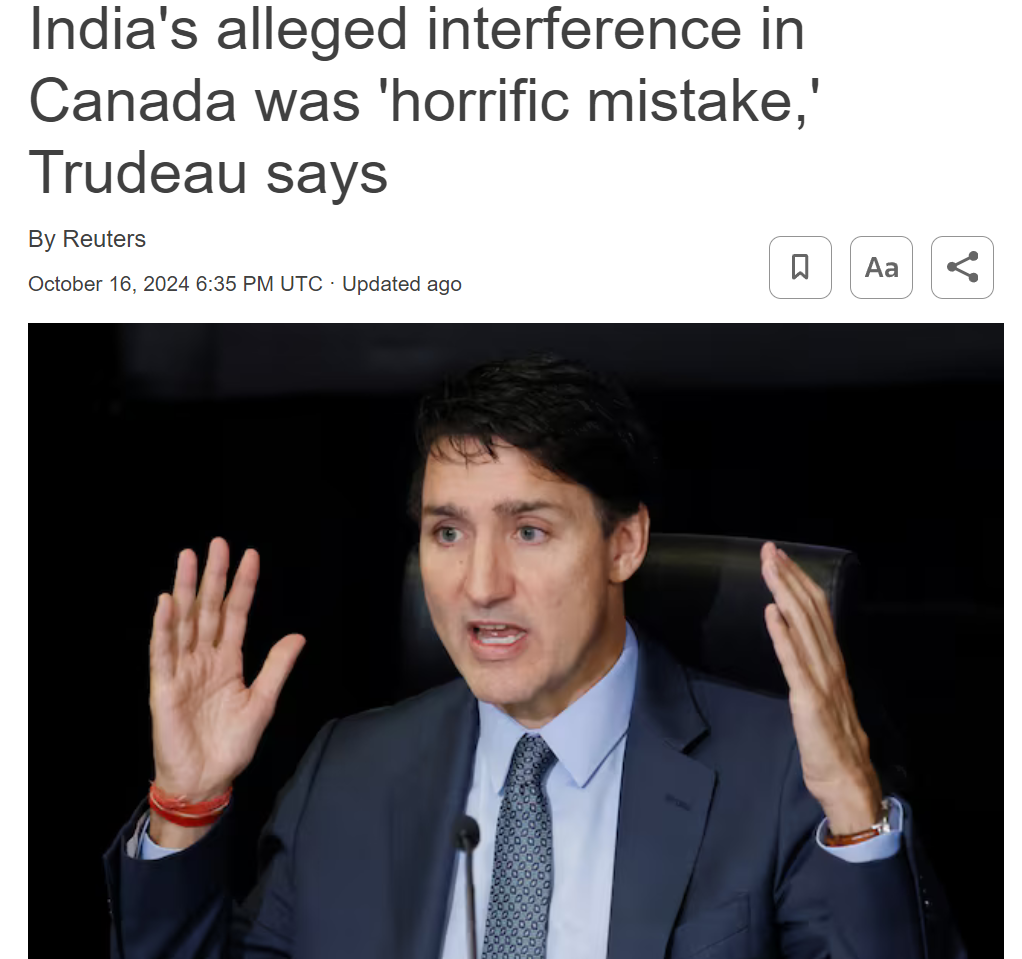
Task: Open the Aa text size options
Action: (881, 267)
